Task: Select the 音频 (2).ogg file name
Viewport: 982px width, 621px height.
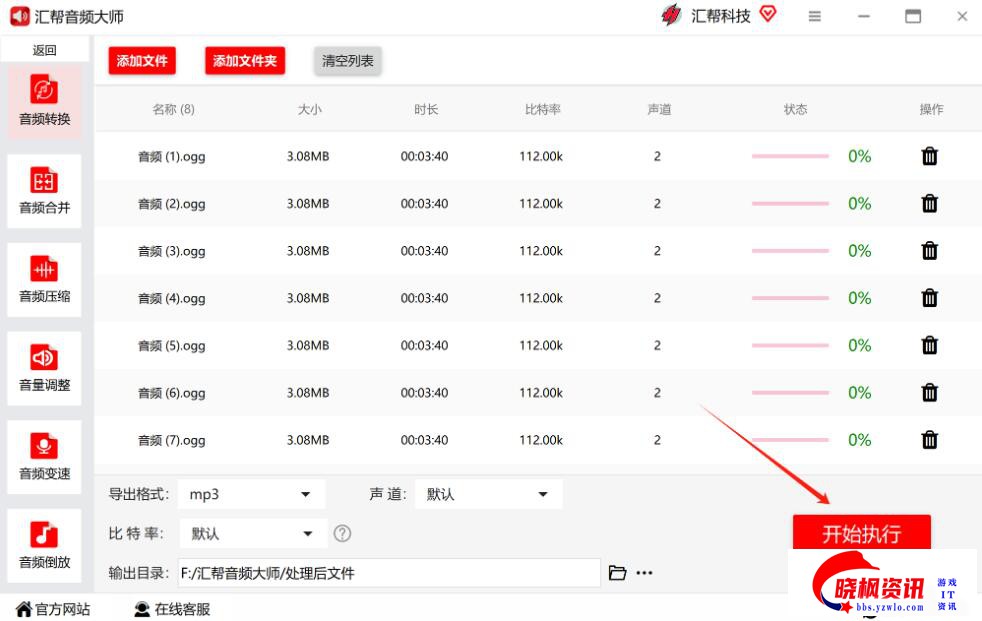Action: point(172,204)
